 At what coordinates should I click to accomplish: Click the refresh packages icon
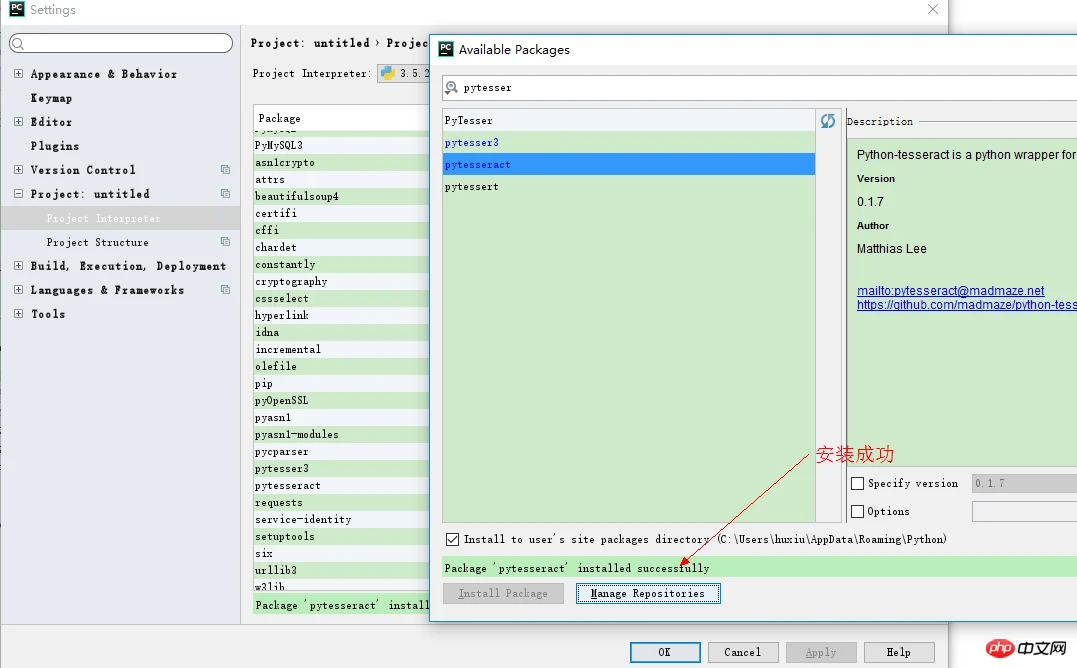tap(828, 121)
